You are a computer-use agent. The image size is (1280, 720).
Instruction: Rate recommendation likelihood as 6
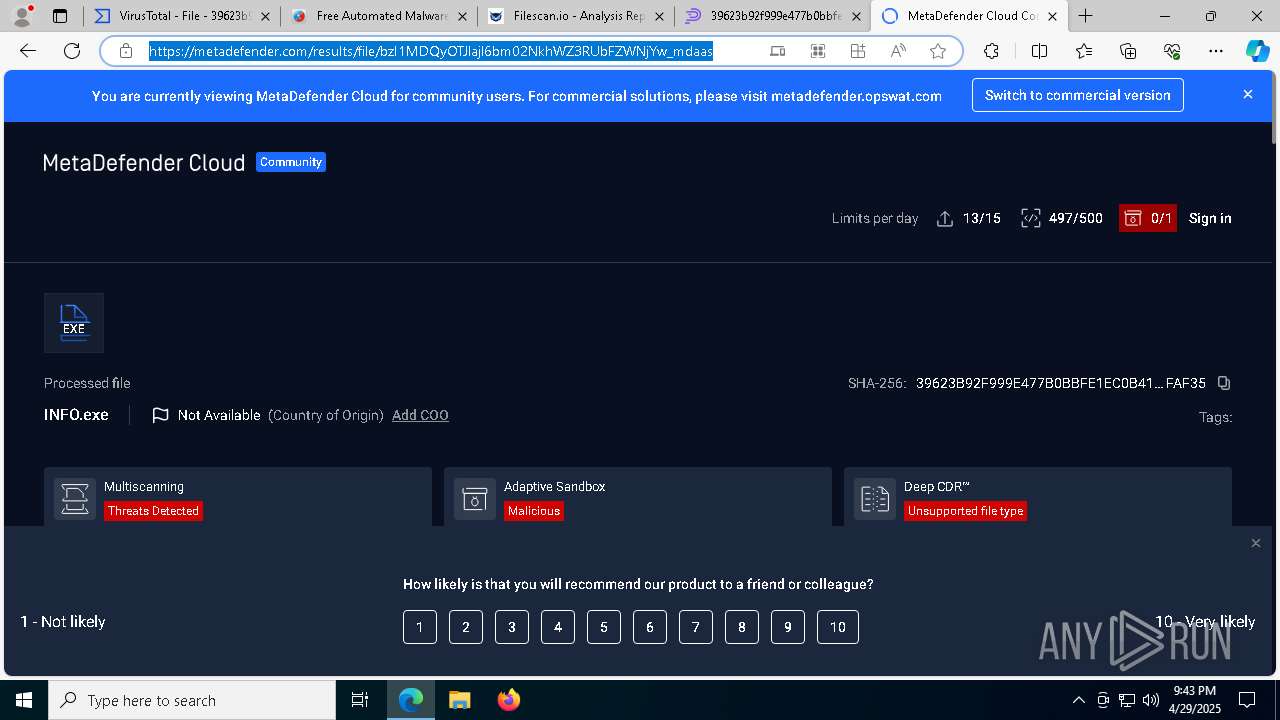(650, 627)
